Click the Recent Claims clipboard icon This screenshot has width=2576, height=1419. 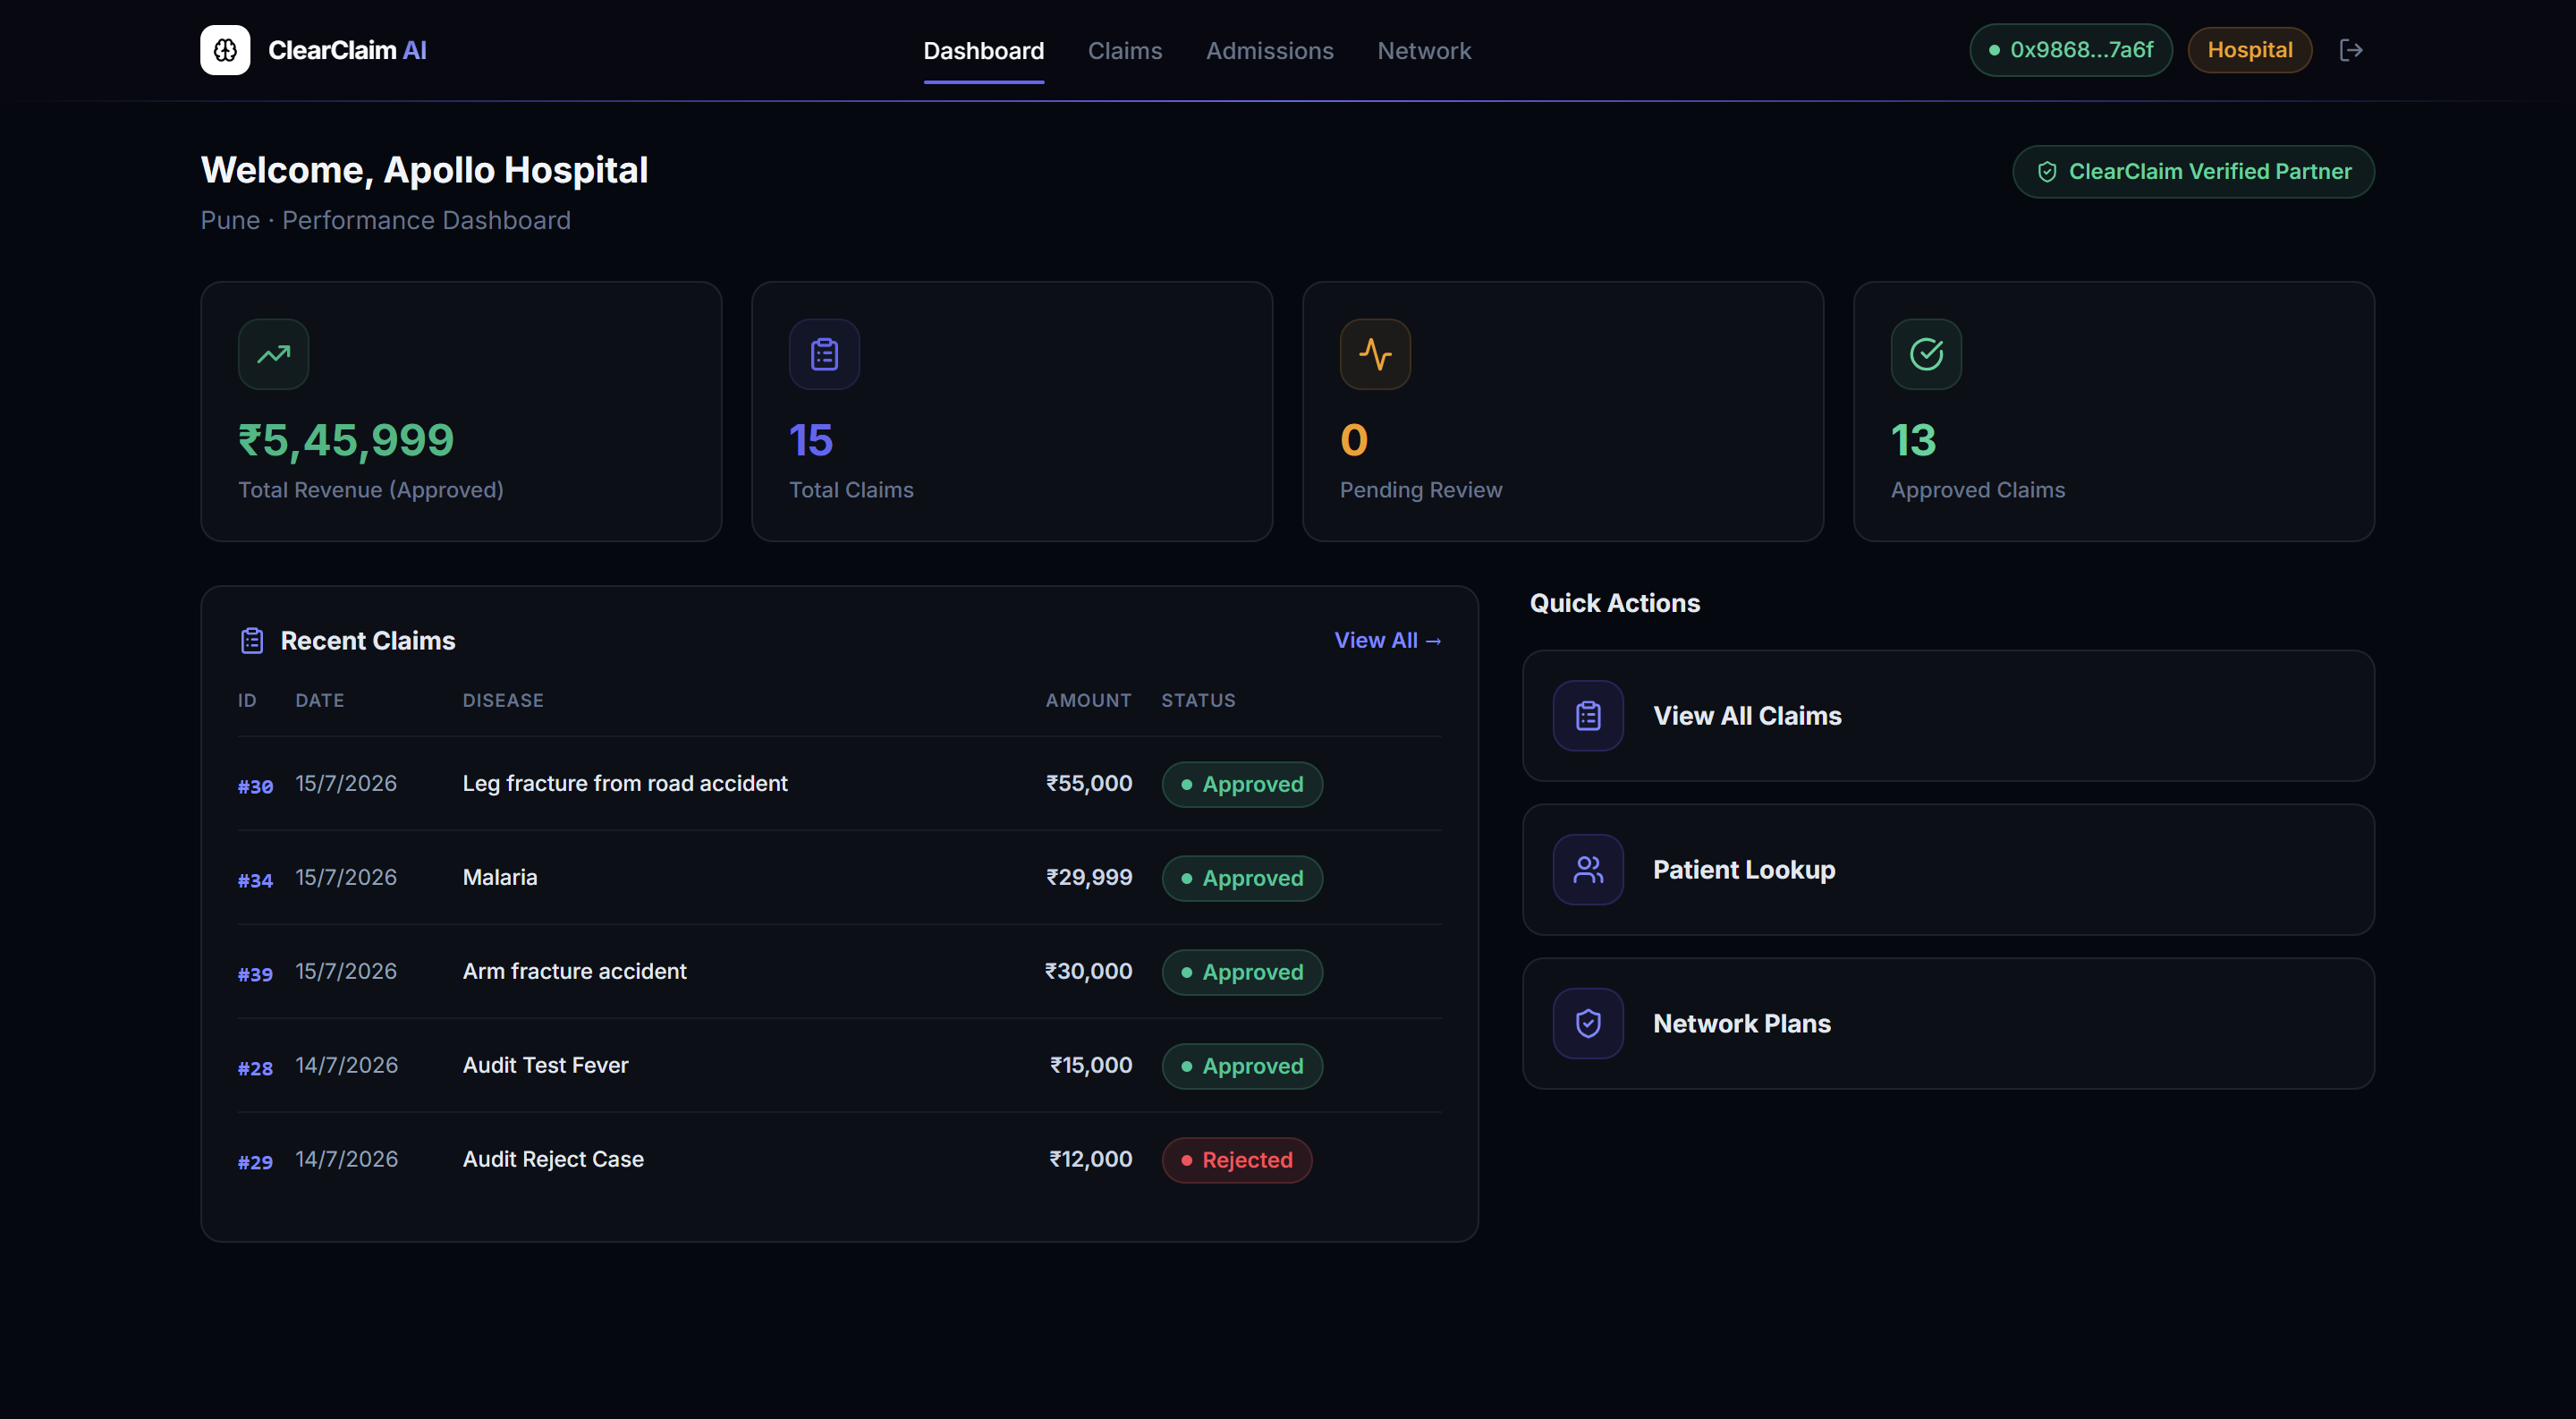pos(252,641)
